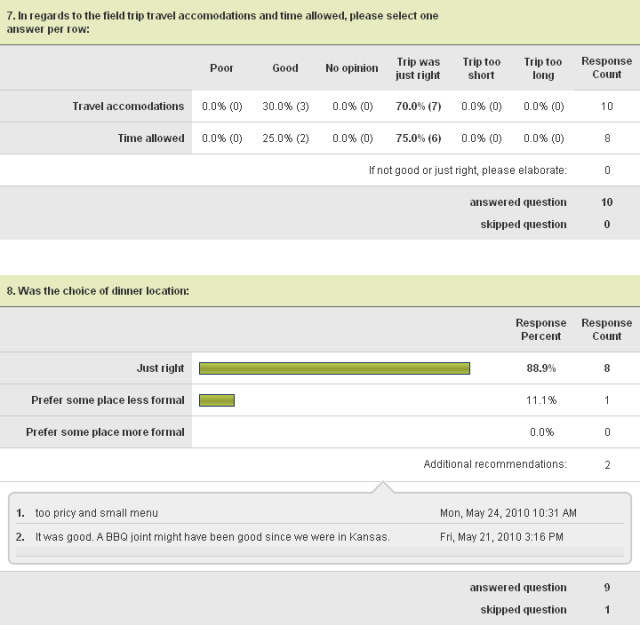Click the 70.0% (7) travel accomodations cell

coord(418,106)
